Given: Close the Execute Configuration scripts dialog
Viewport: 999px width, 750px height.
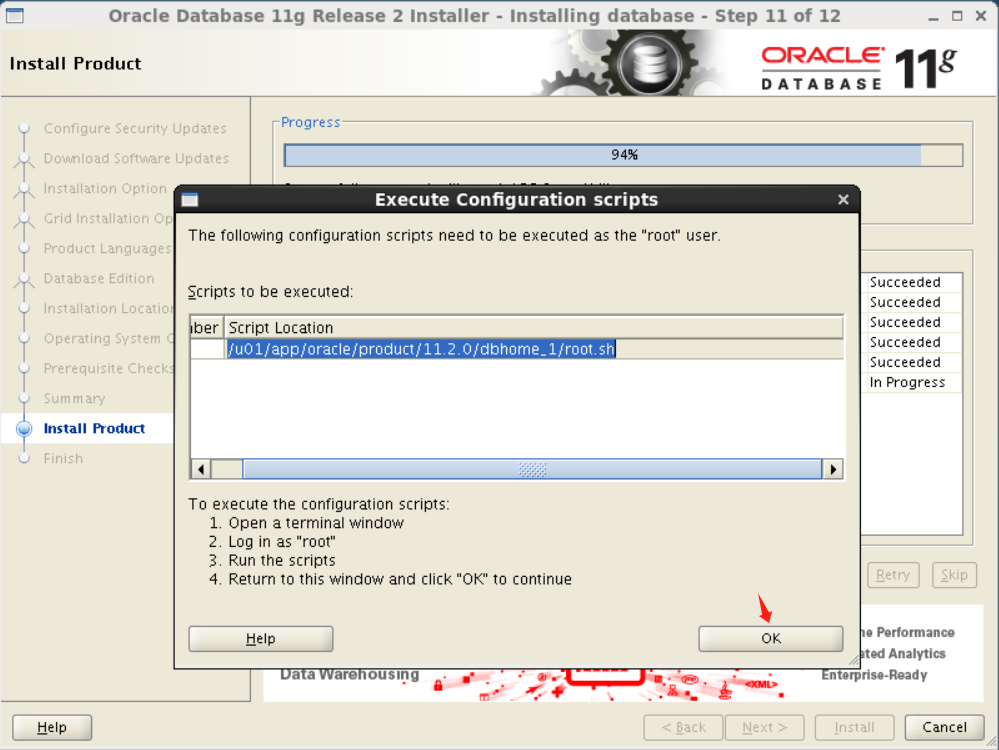Looking at the screenshot, I should (843, 199).
